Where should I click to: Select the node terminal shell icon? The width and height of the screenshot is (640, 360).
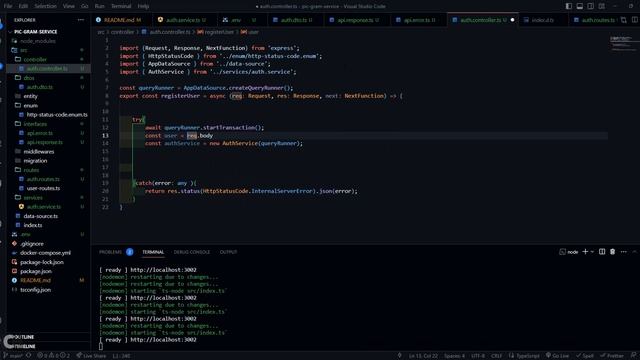pos(562,252)
